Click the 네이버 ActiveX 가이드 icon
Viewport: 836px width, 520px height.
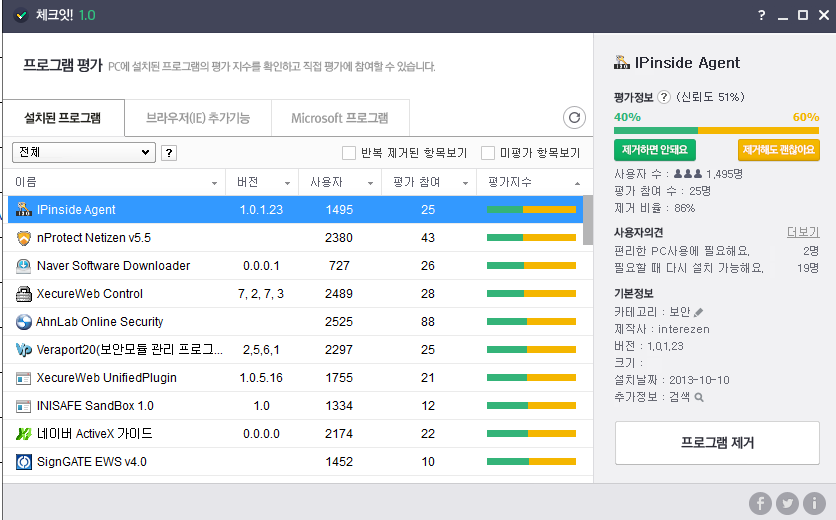coord(23,434)
